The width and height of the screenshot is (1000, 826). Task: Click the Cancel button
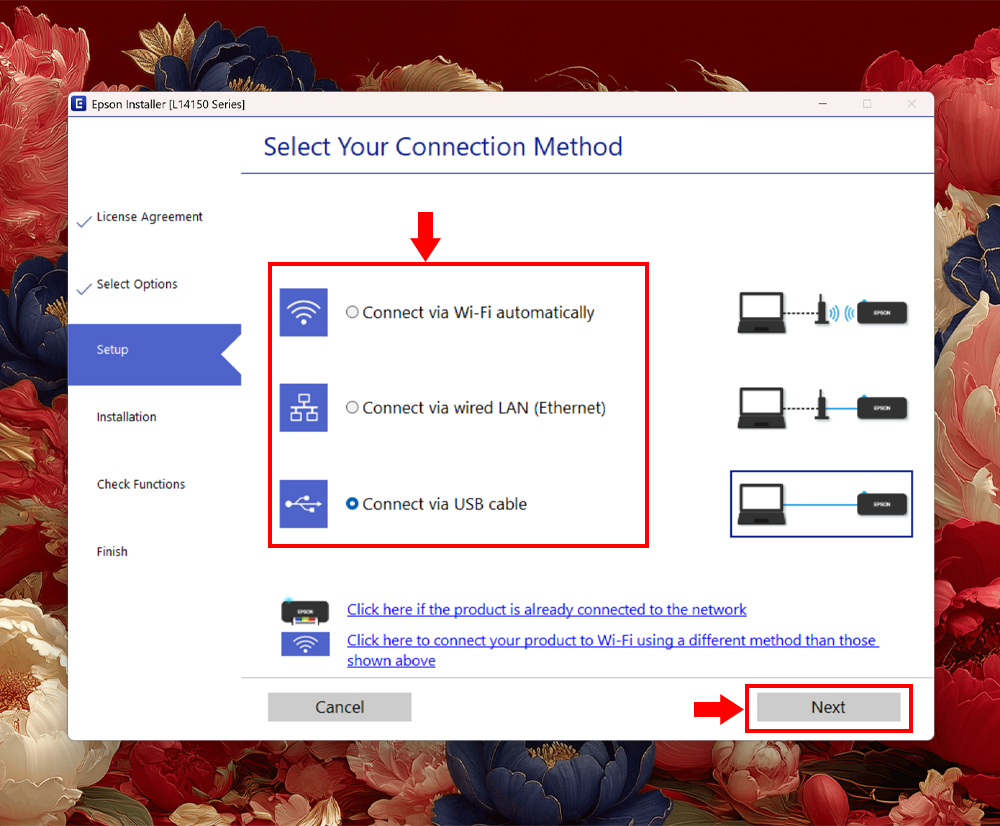coord(339,707)
